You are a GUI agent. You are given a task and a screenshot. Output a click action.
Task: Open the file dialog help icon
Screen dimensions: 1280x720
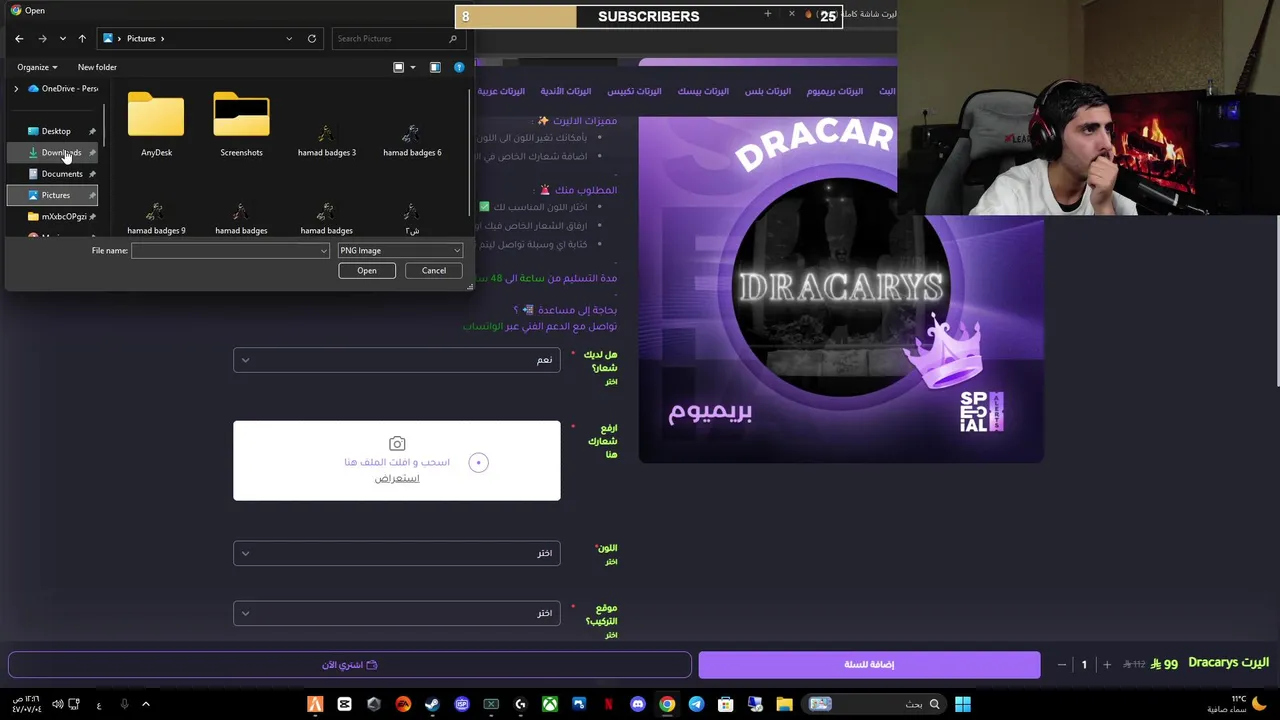[459, 67]
